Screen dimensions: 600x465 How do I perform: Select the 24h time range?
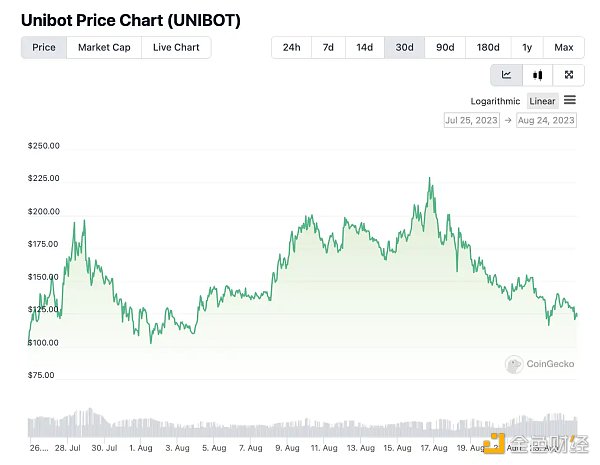coord(291,47)
